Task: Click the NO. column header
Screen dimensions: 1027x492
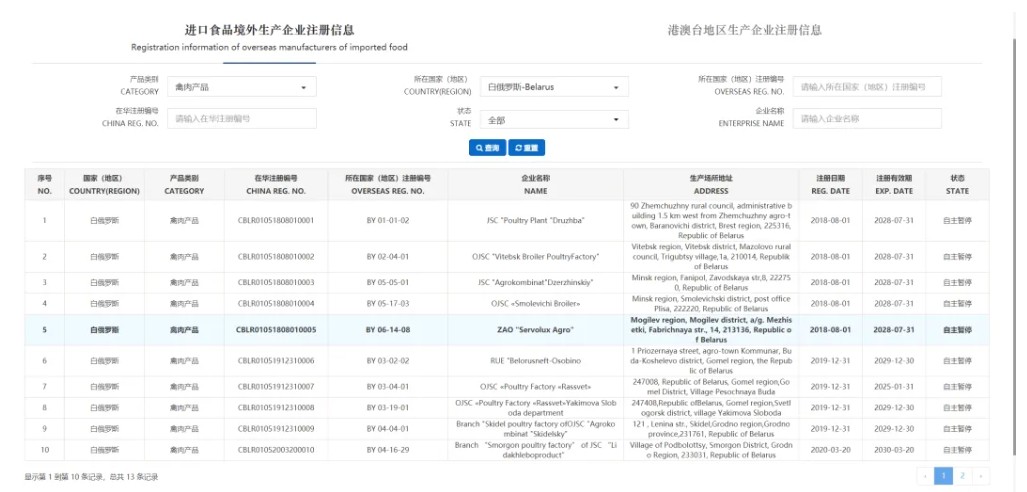Action: coord(45,185)
